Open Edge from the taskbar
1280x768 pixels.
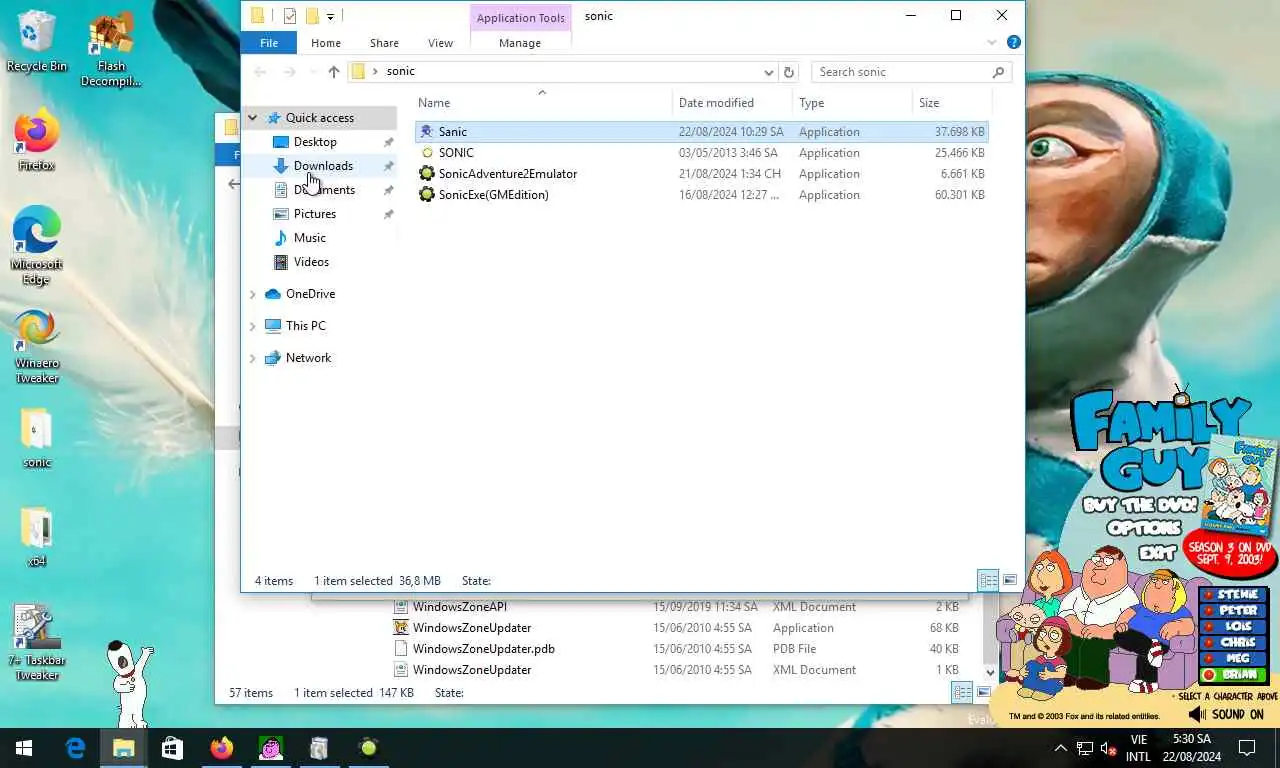pyautogui.click(x=75, y=748)
